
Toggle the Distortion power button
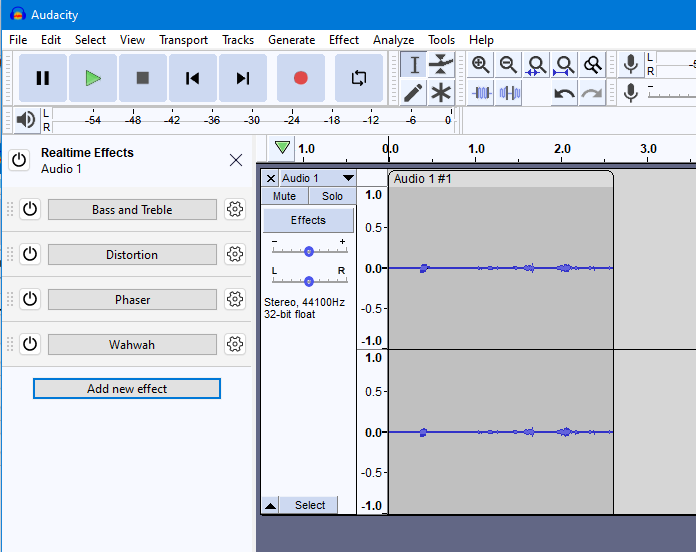[30, 254]
